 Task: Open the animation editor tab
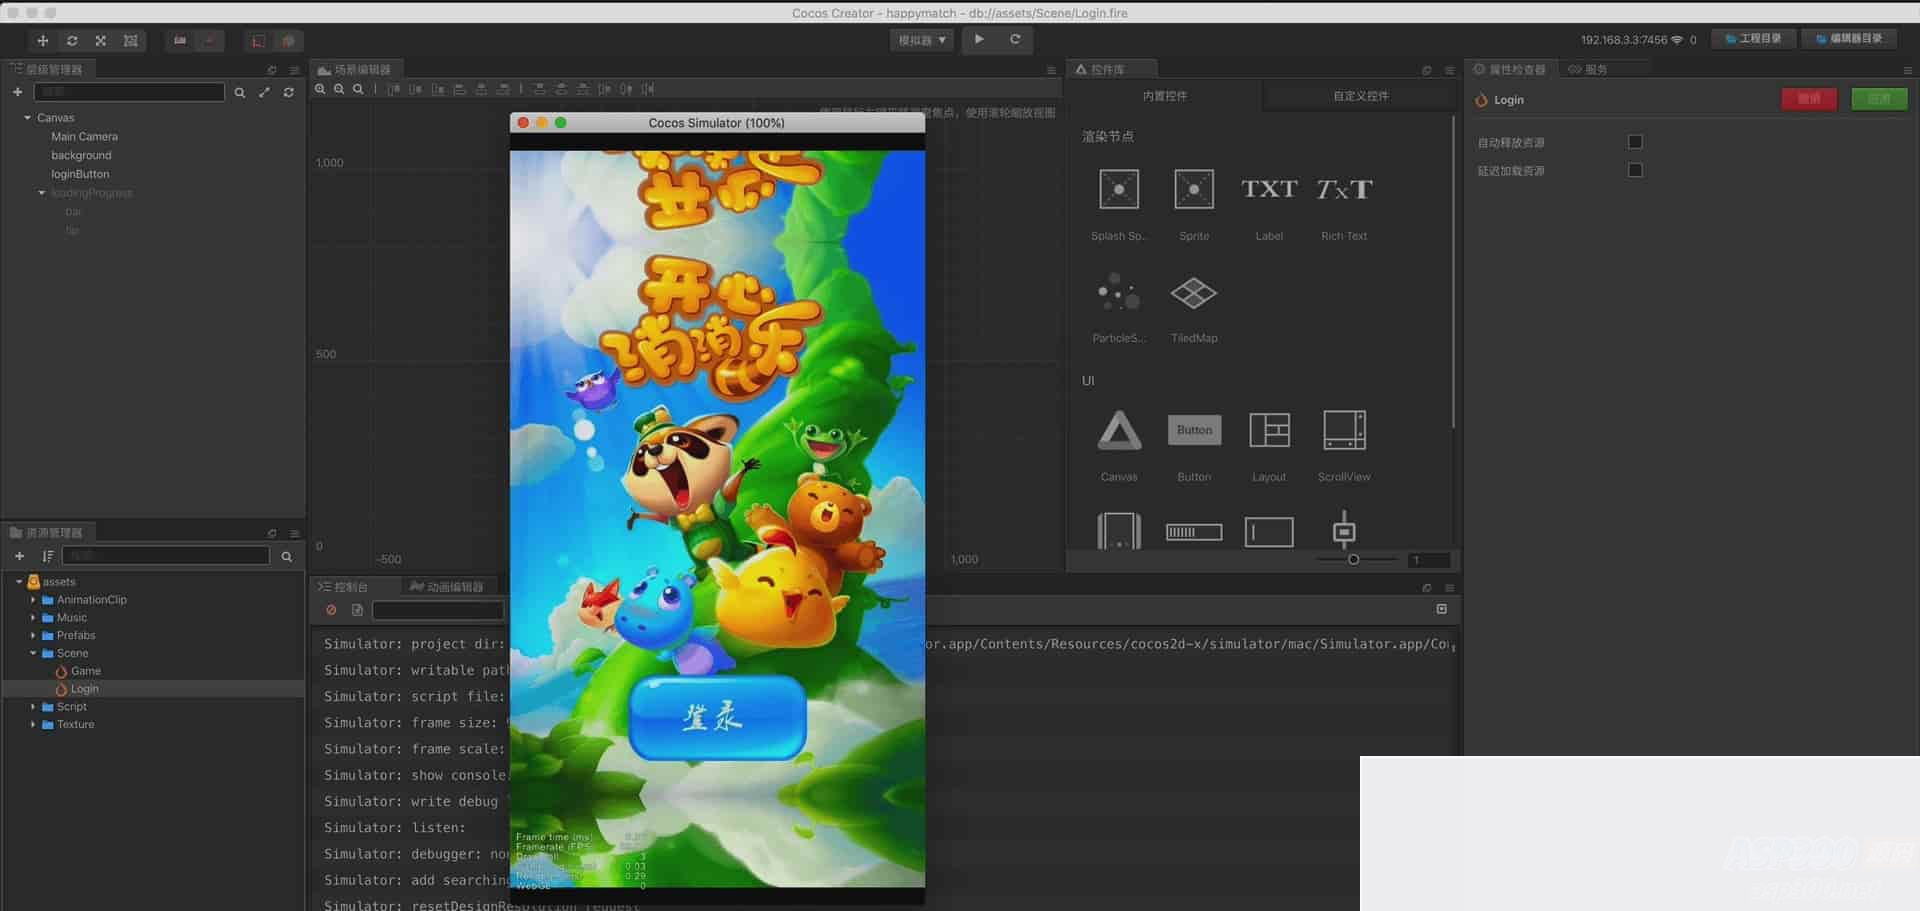click(x=447, y=587)
